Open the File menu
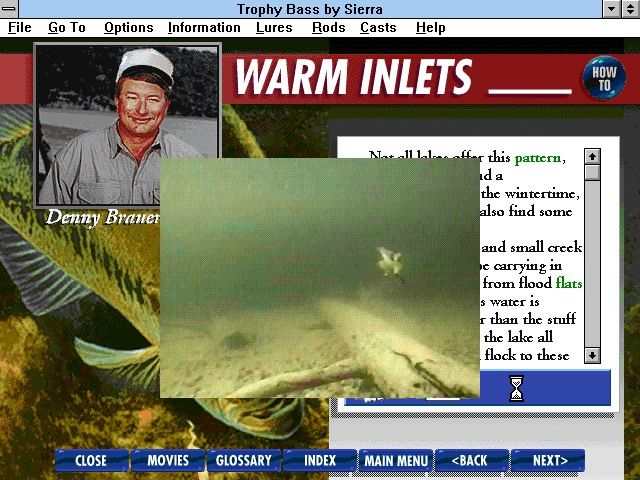Viewport: 640px width, 480px height. tap(20, 27)
